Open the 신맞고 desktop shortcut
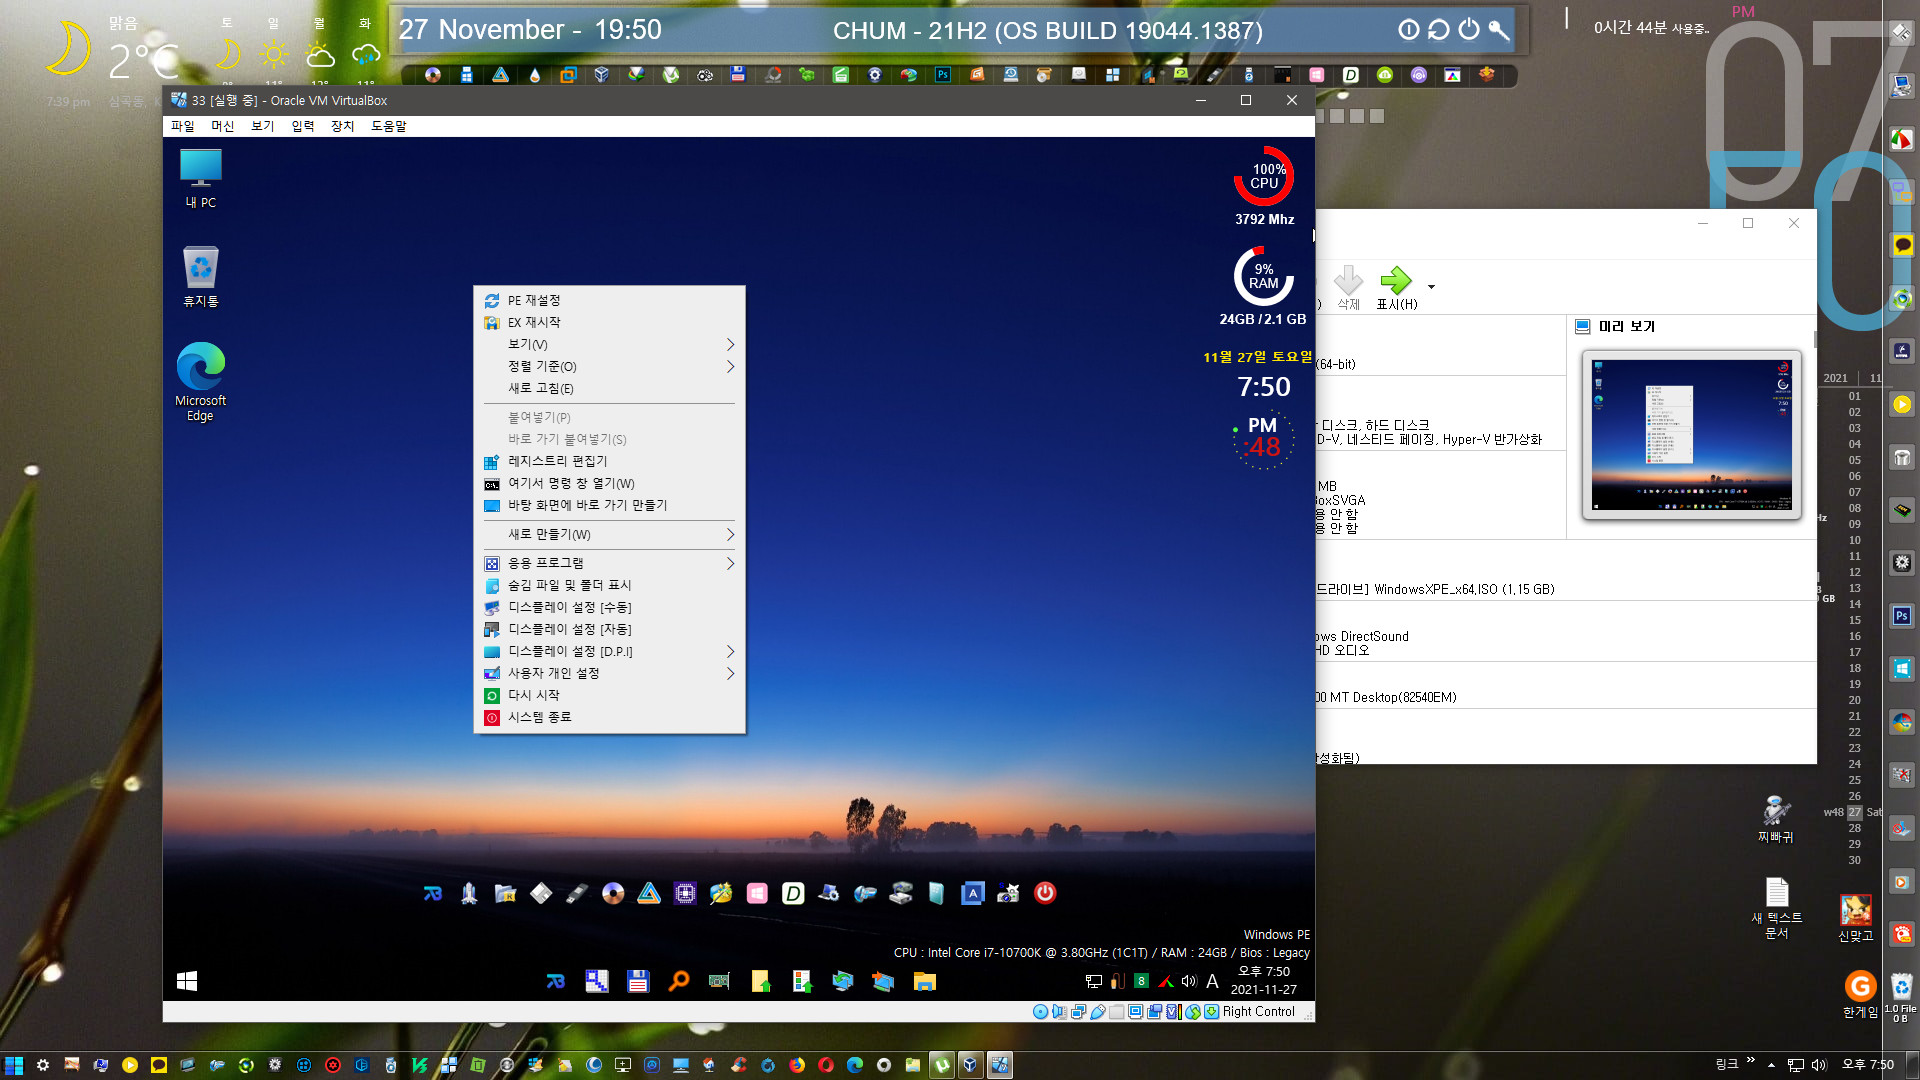The height and width of the screenshot is (1080, 1920). tap(1856, 918)
